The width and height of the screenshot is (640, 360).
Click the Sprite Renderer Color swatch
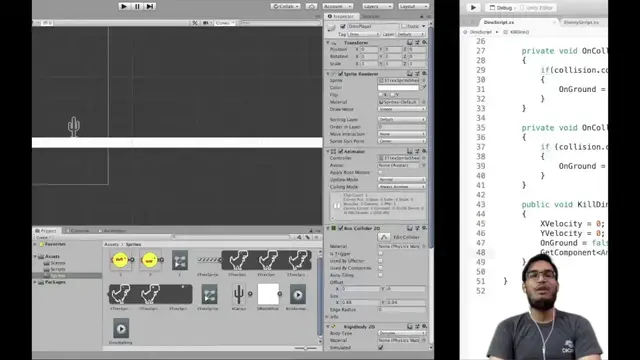[x=398, y=87]
